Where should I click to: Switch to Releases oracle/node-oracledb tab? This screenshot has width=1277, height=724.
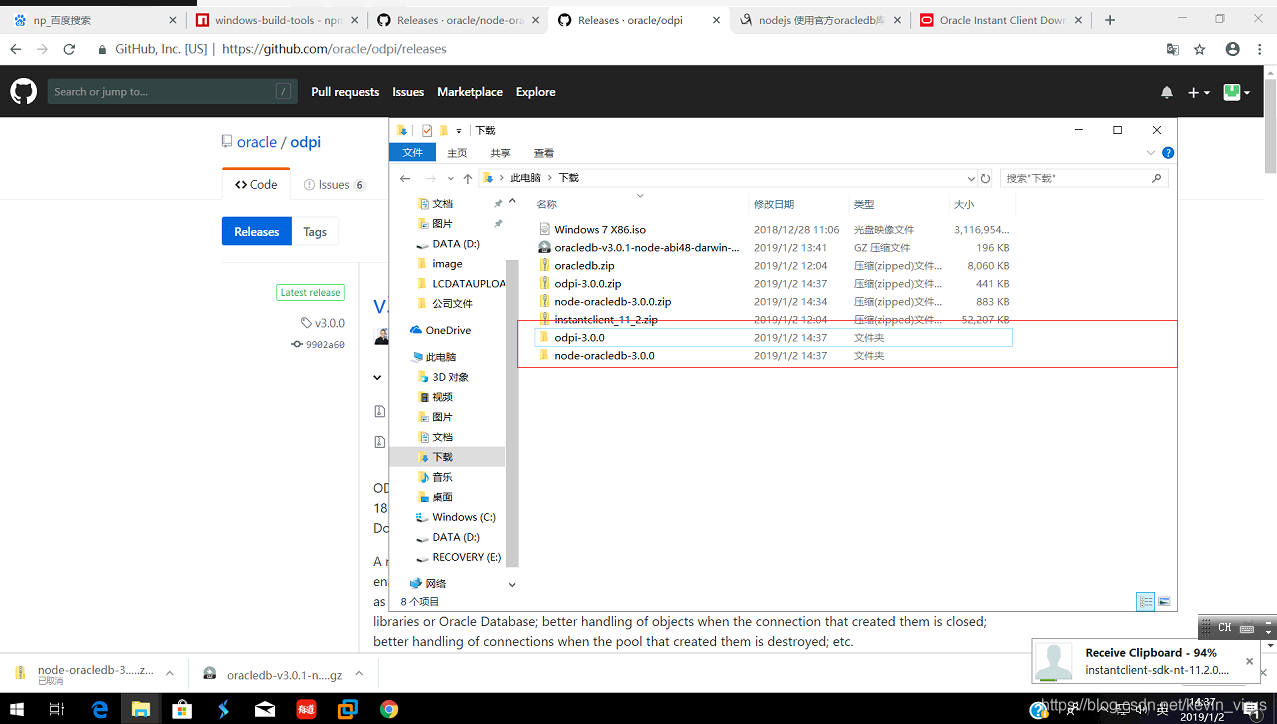tap(457, 20)
